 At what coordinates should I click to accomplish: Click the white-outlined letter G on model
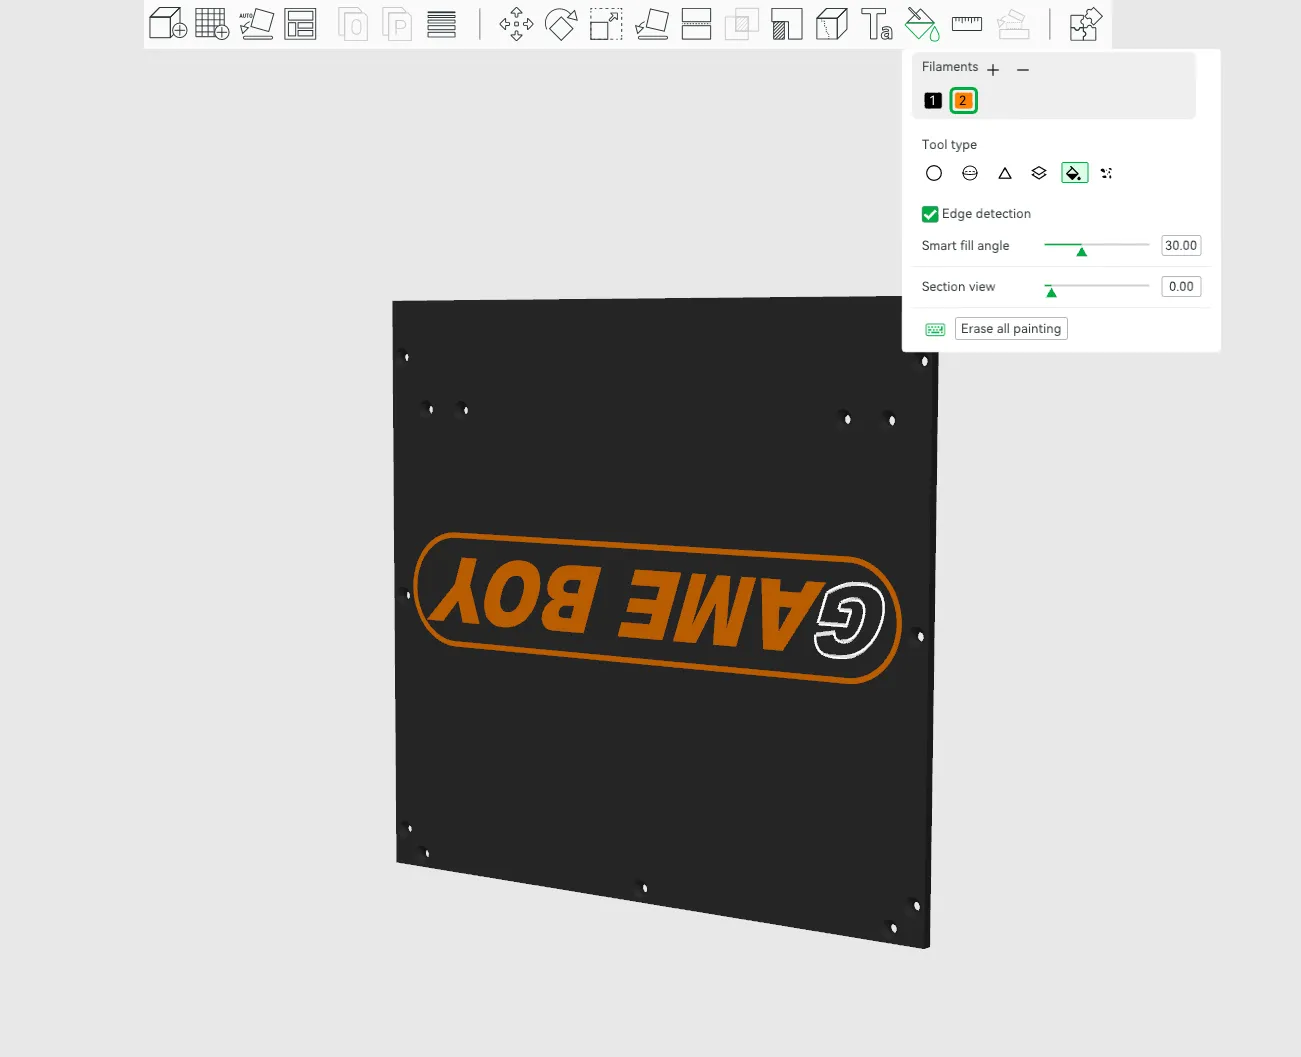[x=850, y=620]
